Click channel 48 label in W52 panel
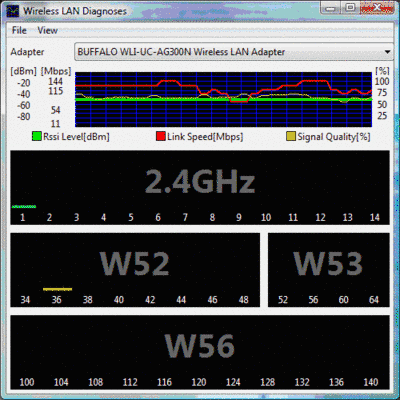400x400 pixels. click(244, 300)
